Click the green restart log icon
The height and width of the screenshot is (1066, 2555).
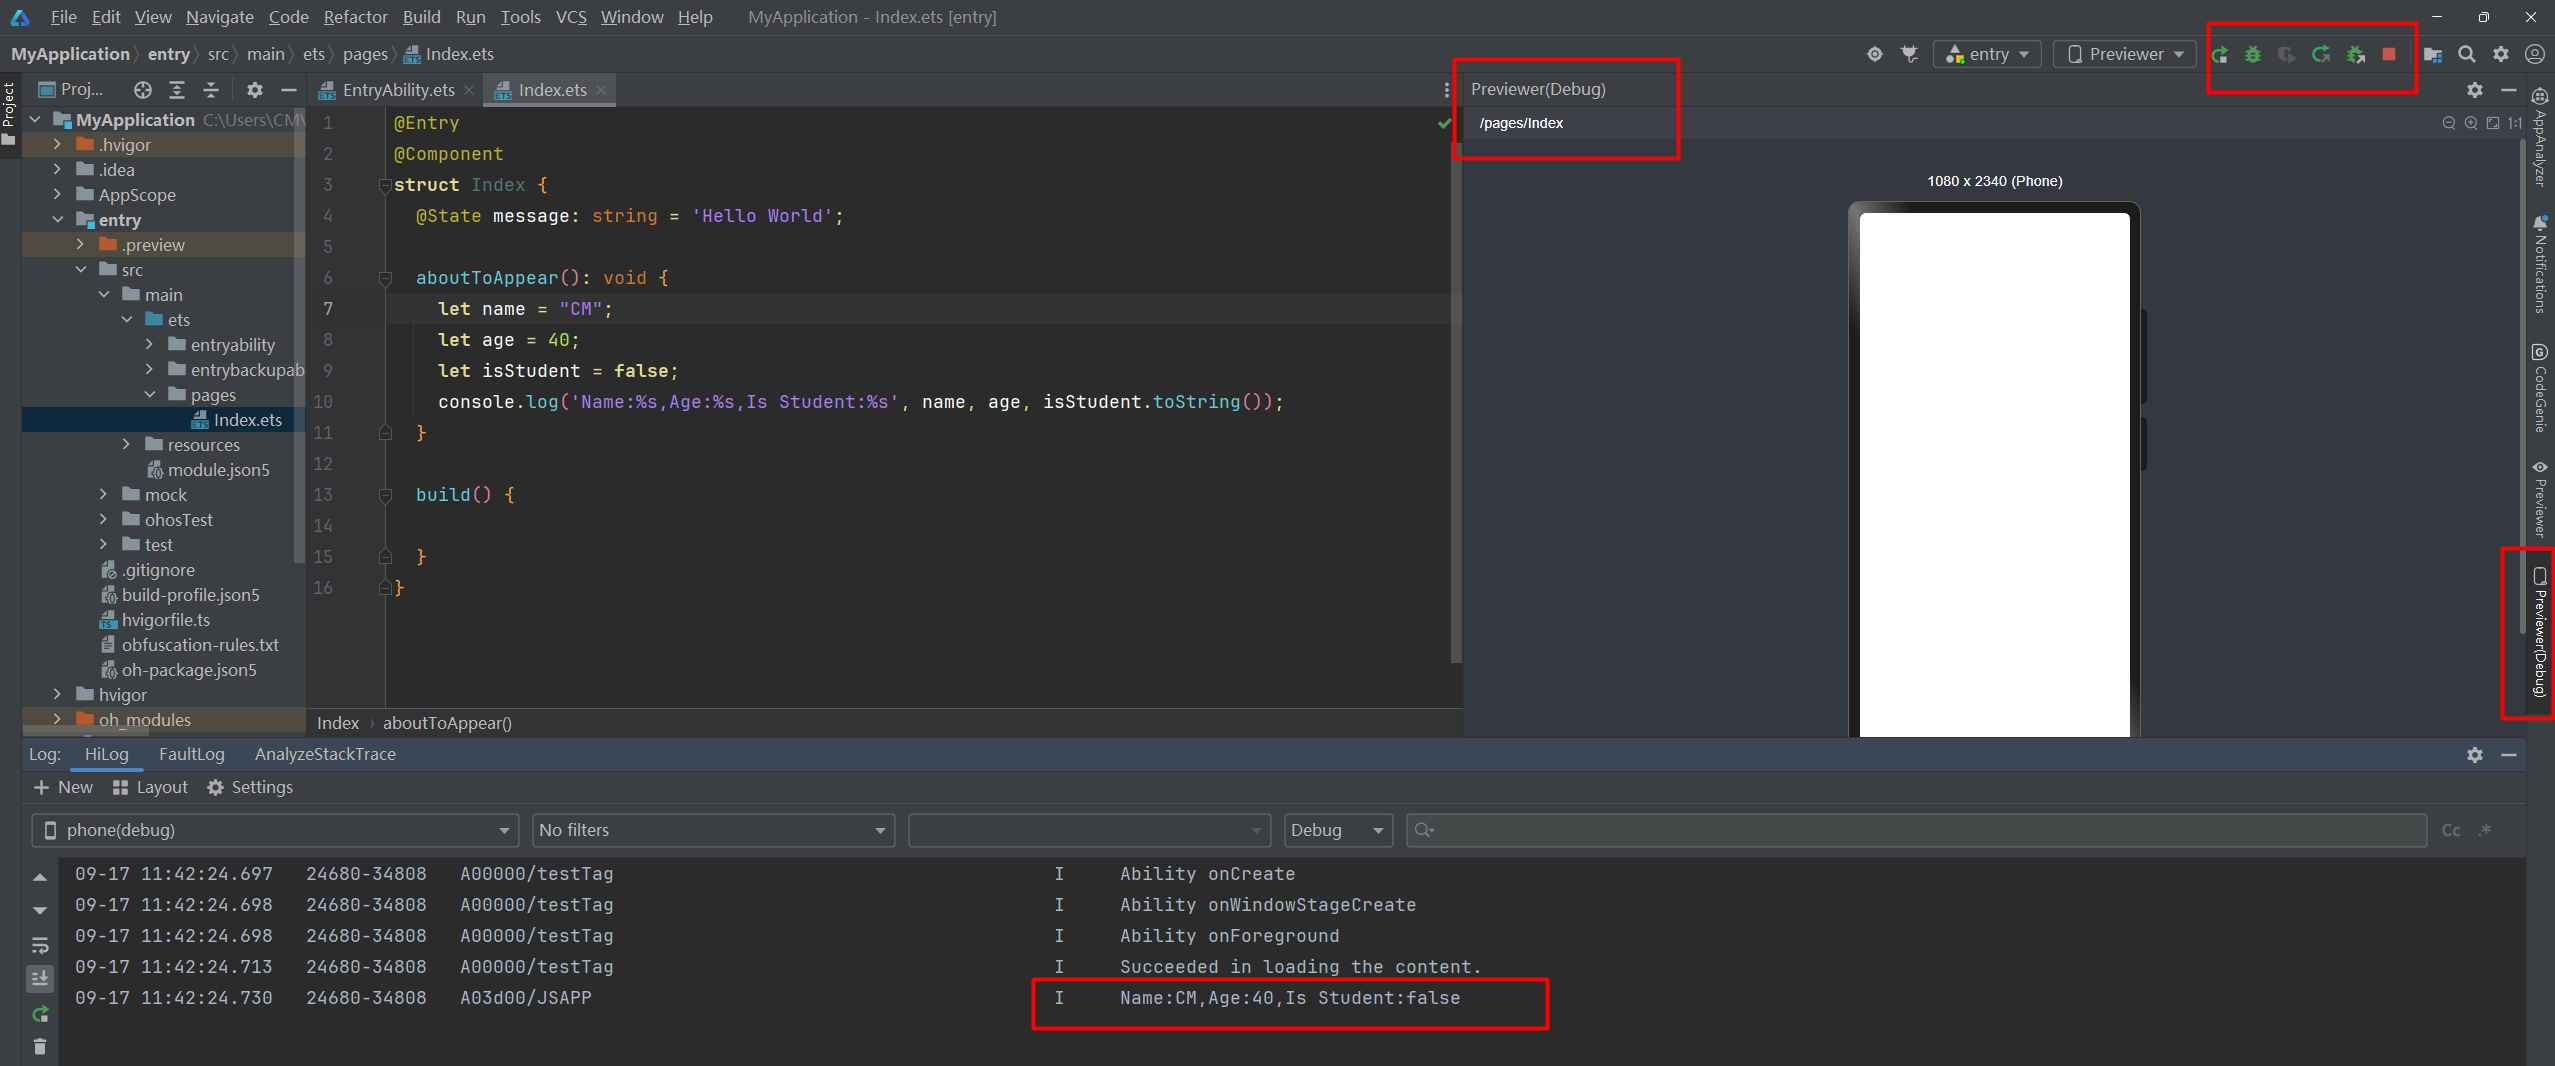pos(40,1014)
